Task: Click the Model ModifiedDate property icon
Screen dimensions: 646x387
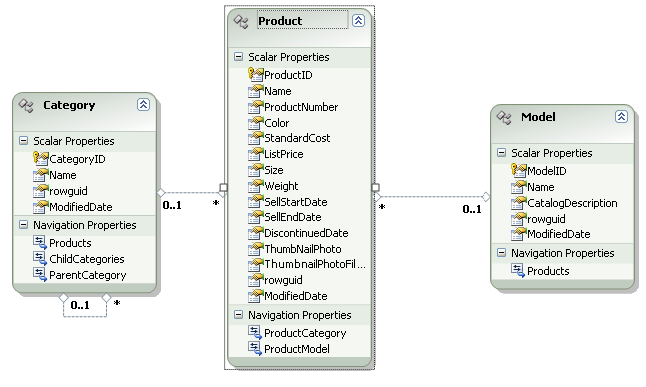Action: [x=518, y=234]
